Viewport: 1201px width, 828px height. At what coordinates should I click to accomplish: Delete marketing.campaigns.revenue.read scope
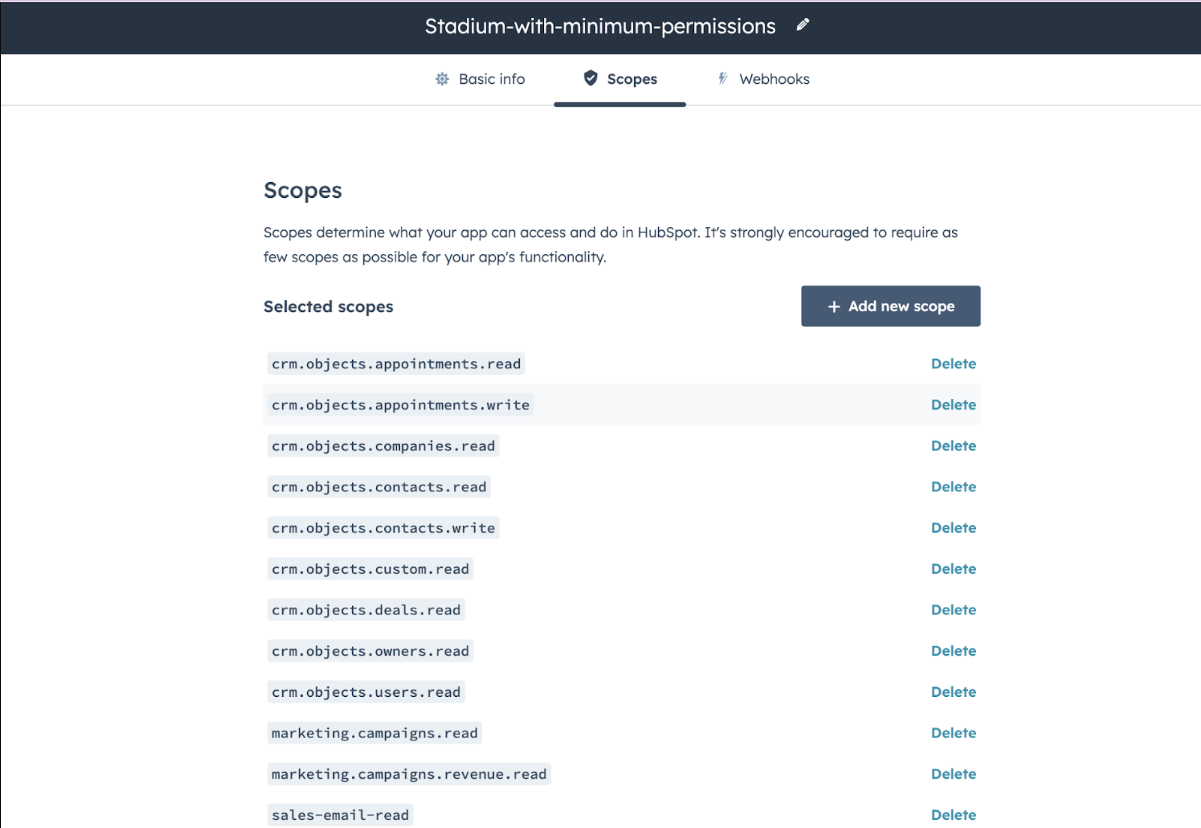tap(953, 774)
